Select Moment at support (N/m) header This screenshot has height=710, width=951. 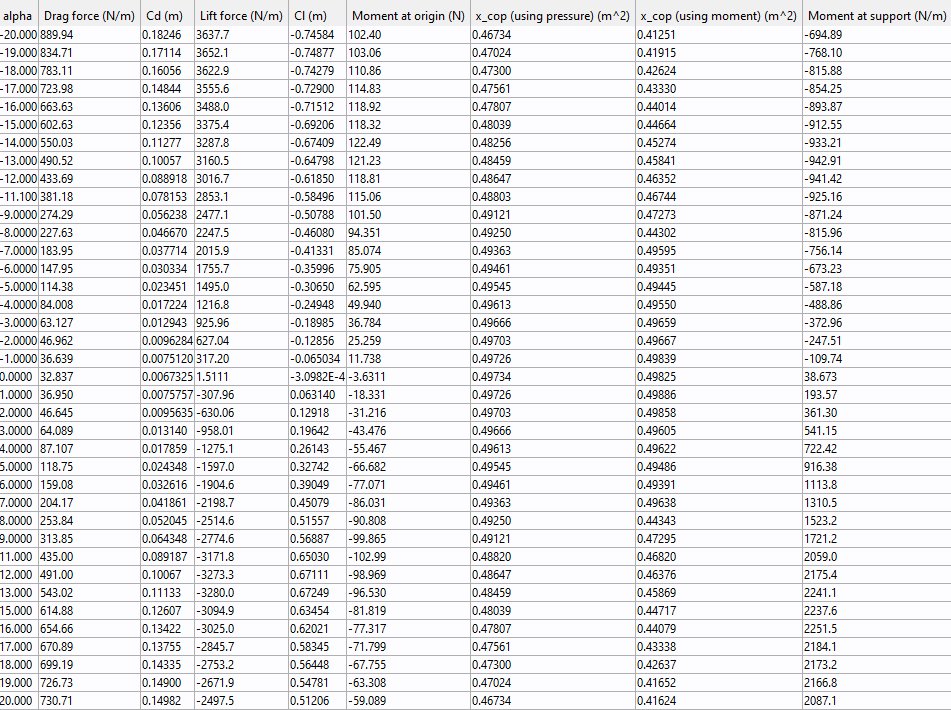[877, 16]
